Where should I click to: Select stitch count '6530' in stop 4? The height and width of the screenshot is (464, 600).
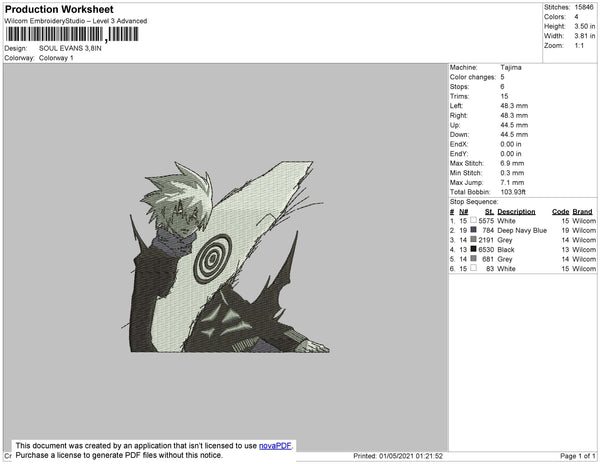486,250
